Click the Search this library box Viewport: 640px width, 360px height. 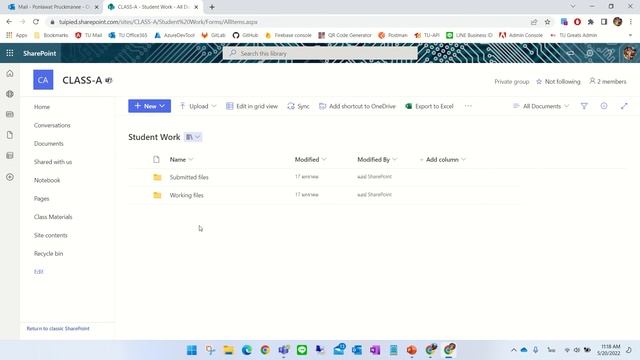click(320, 53)
